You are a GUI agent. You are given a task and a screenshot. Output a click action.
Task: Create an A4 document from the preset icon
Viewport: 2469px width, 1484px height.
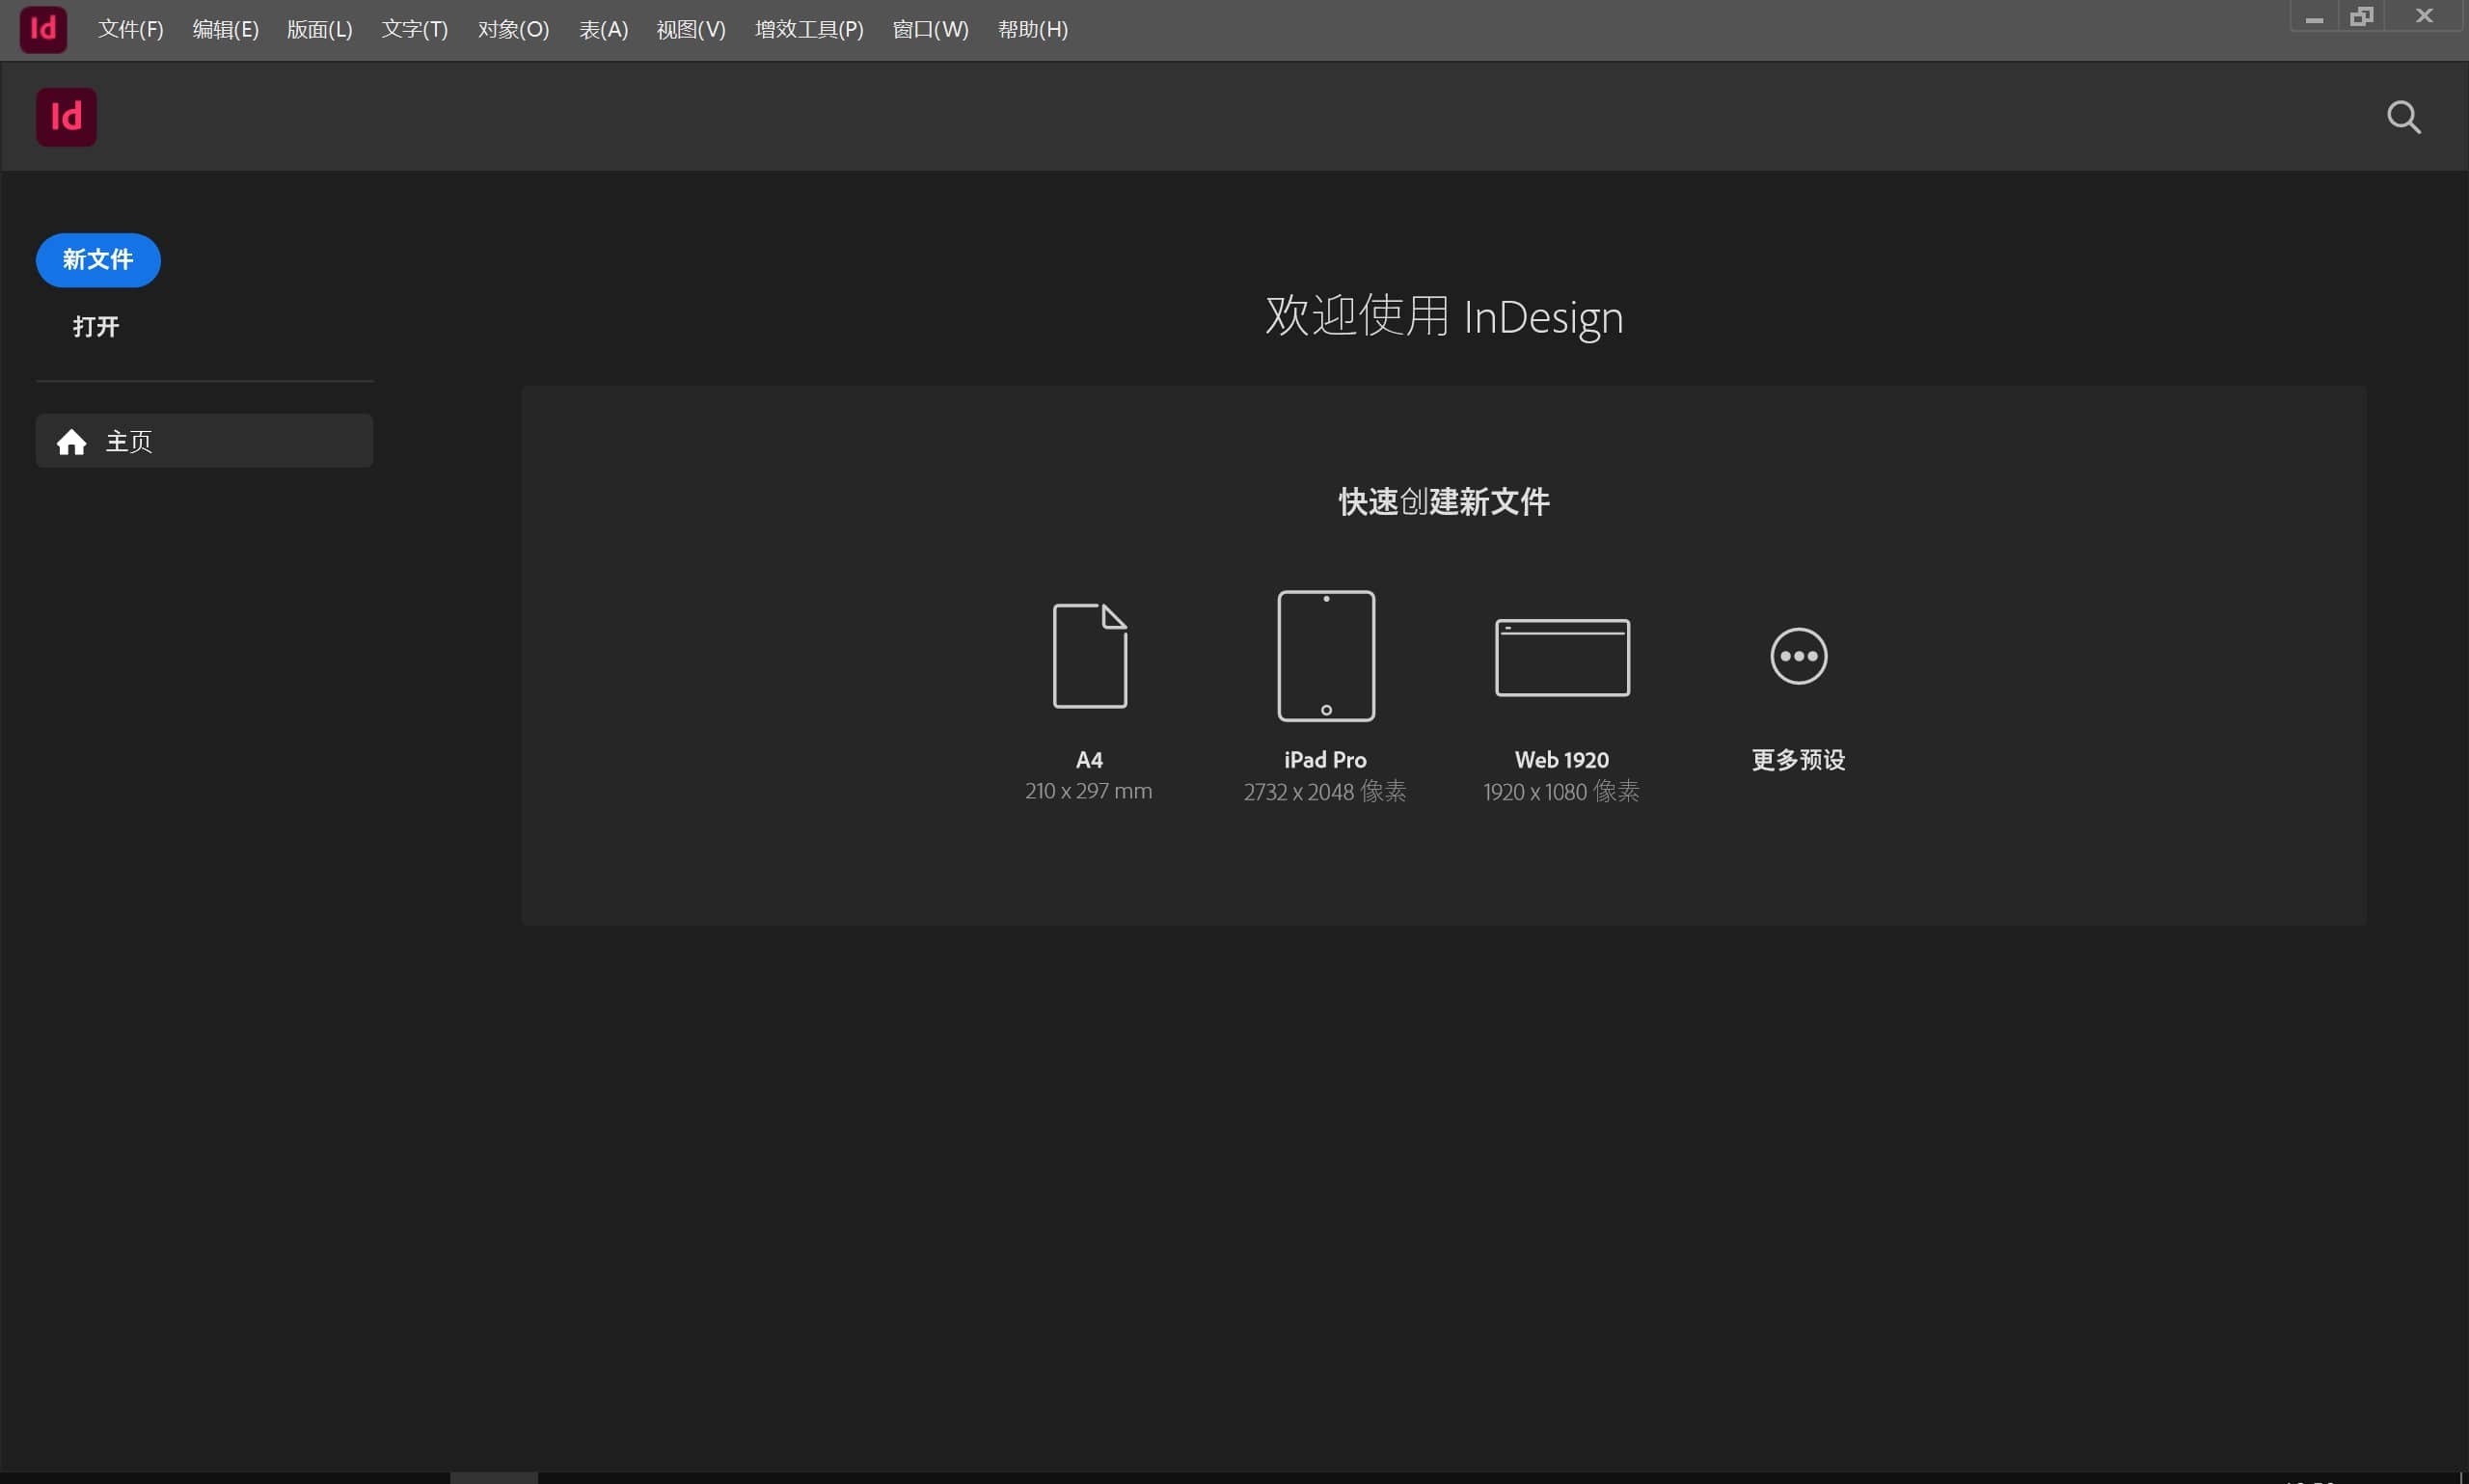coord(1087,655)
